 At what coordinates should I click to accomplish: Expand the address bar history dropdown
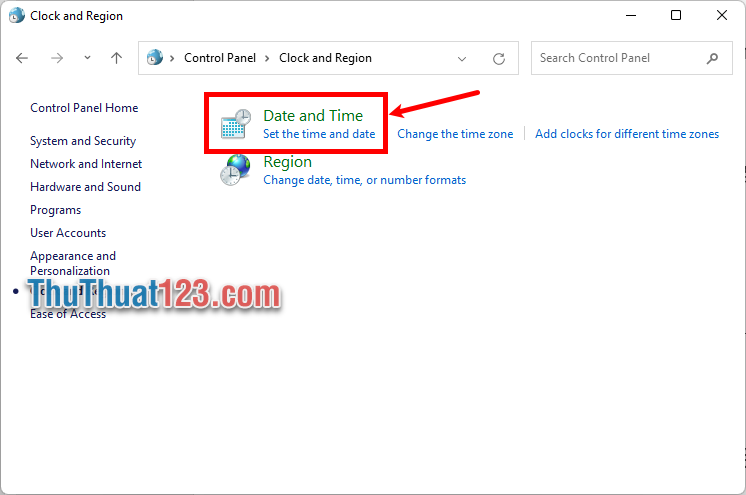tap(460, 58)
